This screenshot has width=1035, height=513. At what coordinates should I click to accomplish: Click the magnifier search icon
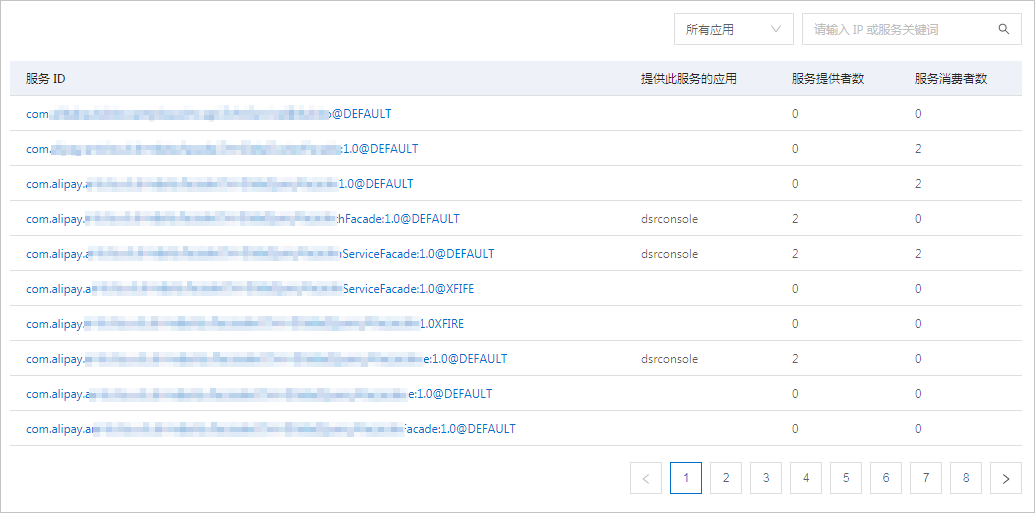pyautogui.click(x=1004, y=29)
